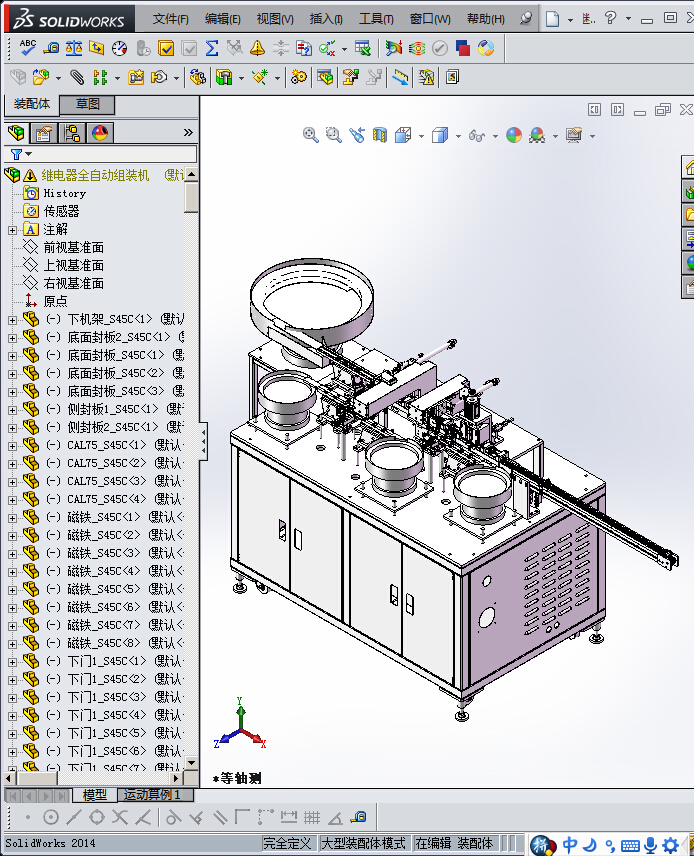This screenshot has height=856, width=694.
Task: Select the 草图 sketch tab
Action: tap(87, 104)
